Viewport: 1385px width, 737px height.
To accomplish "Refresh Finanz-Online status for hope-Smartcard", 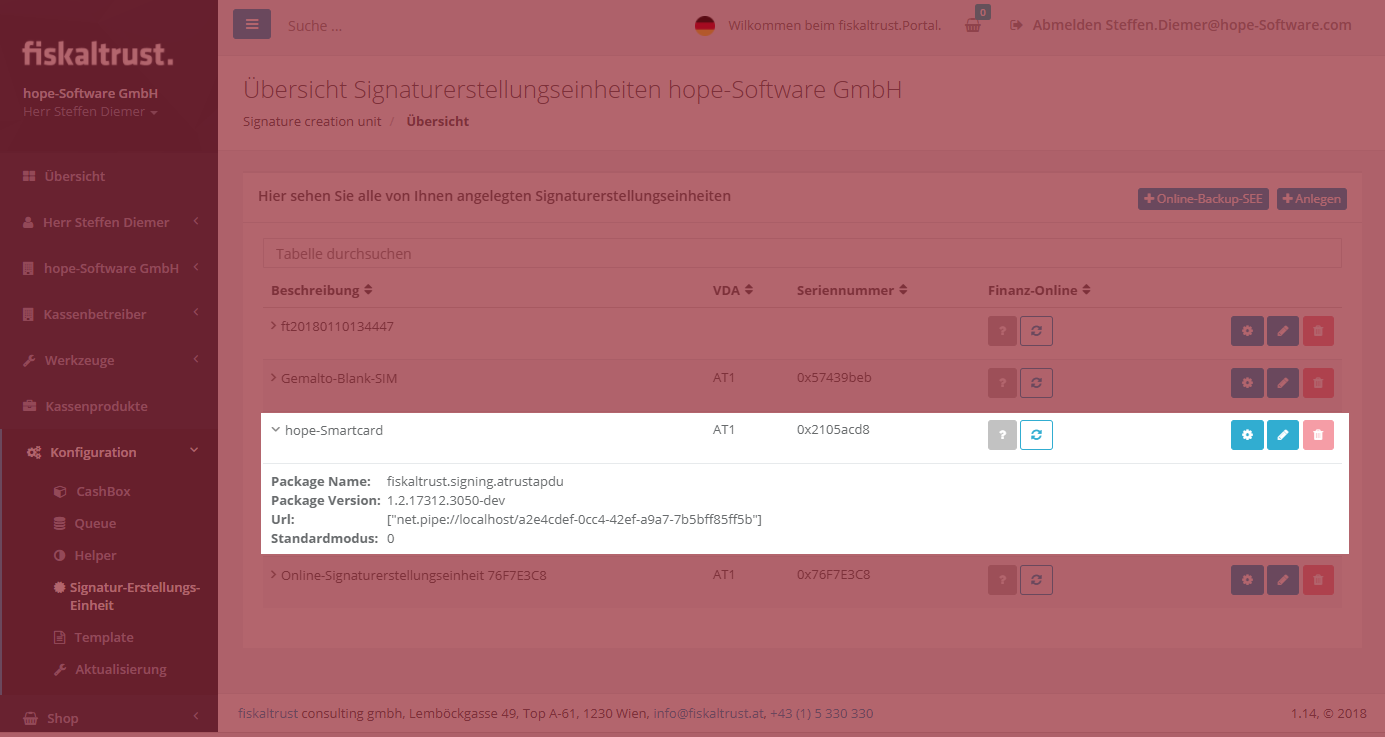I will click(1036, 435).
